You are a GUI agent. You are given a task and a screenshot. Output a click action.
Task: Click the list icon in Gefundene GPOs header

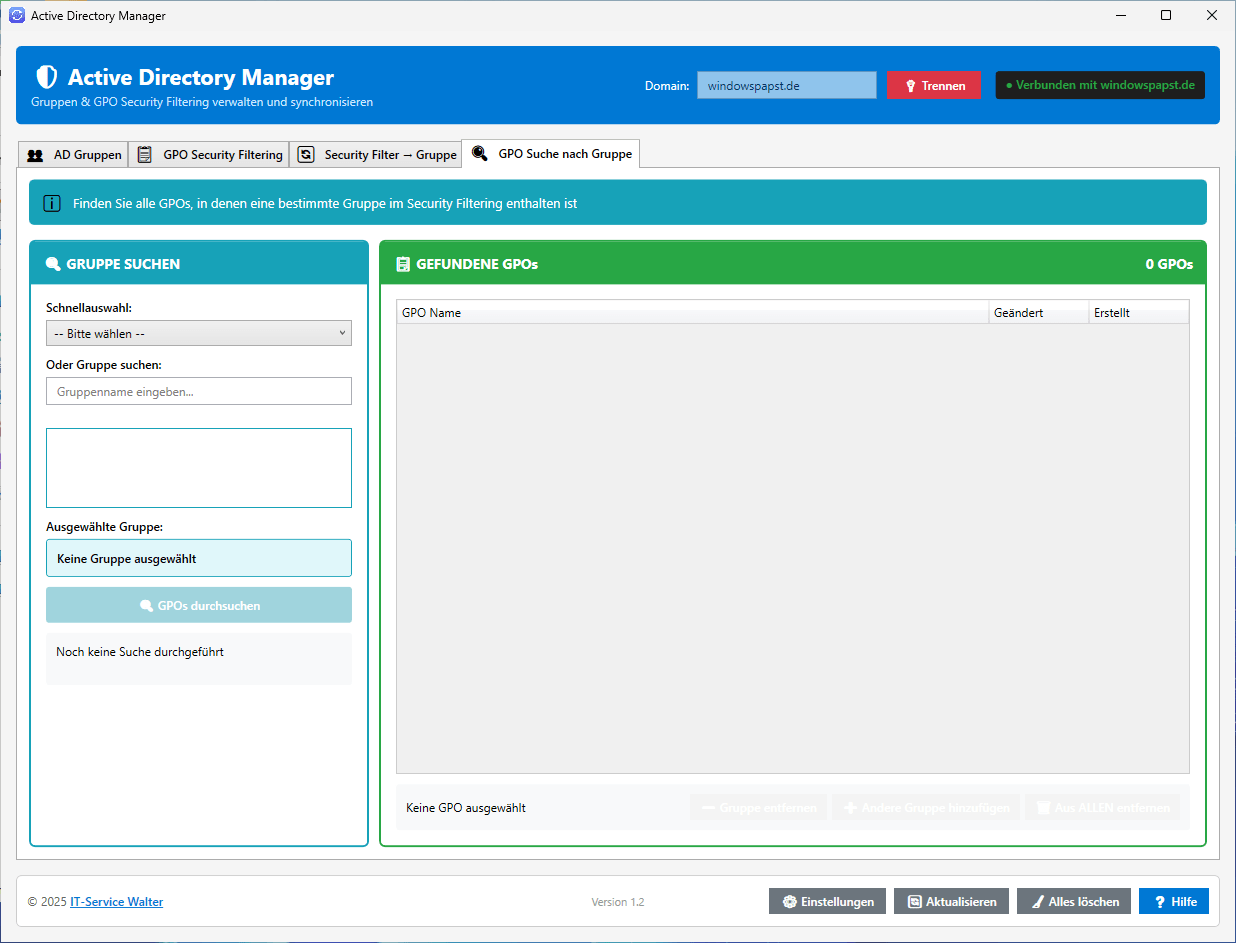point(403,264)
